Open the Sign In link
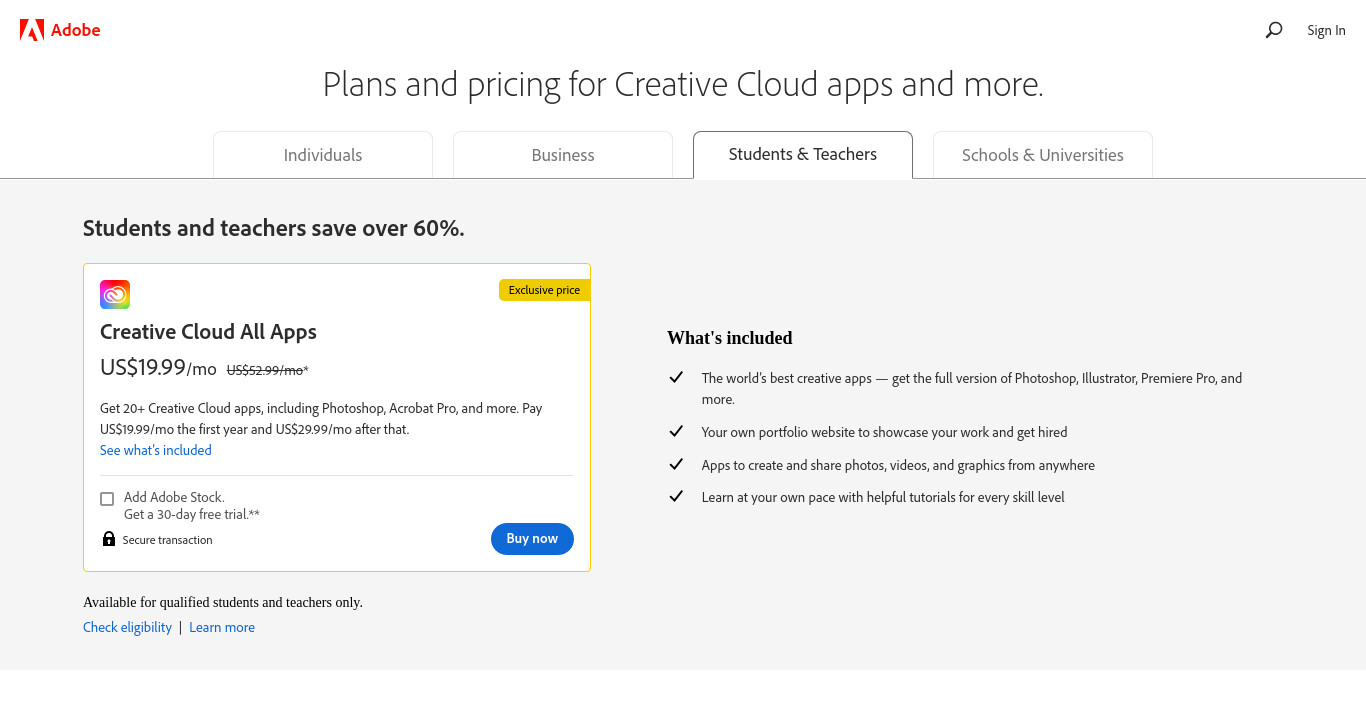Viewport: 1366px width, 720px height. click(x=1326, y=30)
